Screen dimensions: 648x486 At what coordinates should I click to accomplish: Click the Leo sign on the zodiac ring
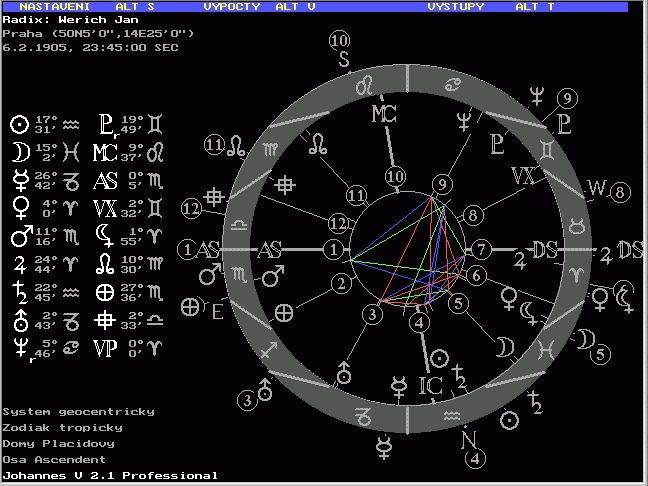coord(366,86)
